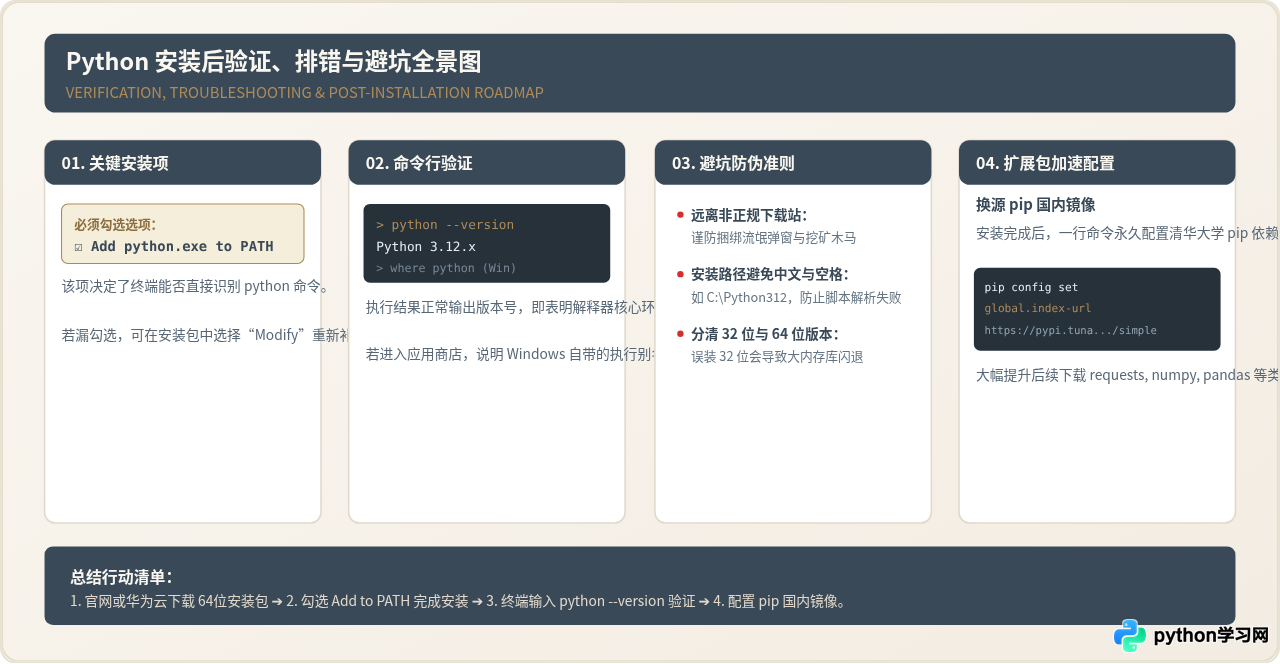Click the code line pip config set
Screen dimensions: 1280x664
click(1032, 287)
